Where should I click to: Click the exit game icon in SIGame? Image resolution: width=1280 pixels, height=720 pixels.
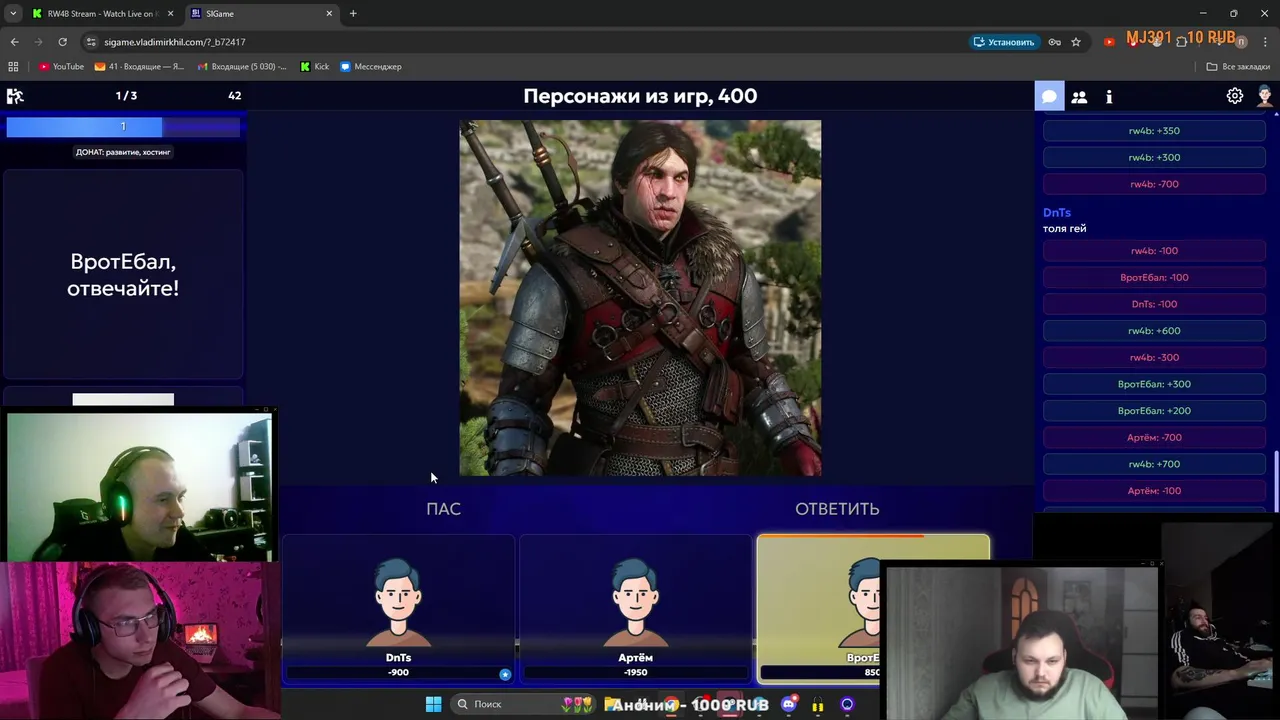tap(15, 96)
